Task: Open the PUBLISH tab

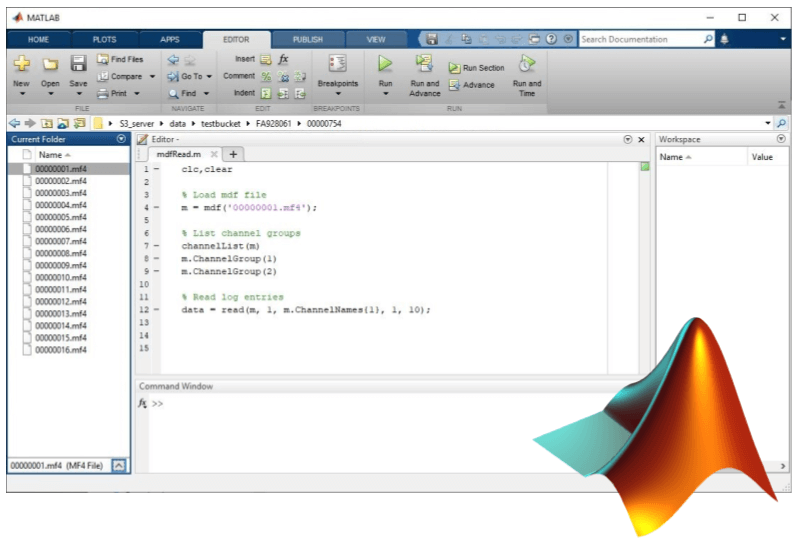Action: [308, 39]
